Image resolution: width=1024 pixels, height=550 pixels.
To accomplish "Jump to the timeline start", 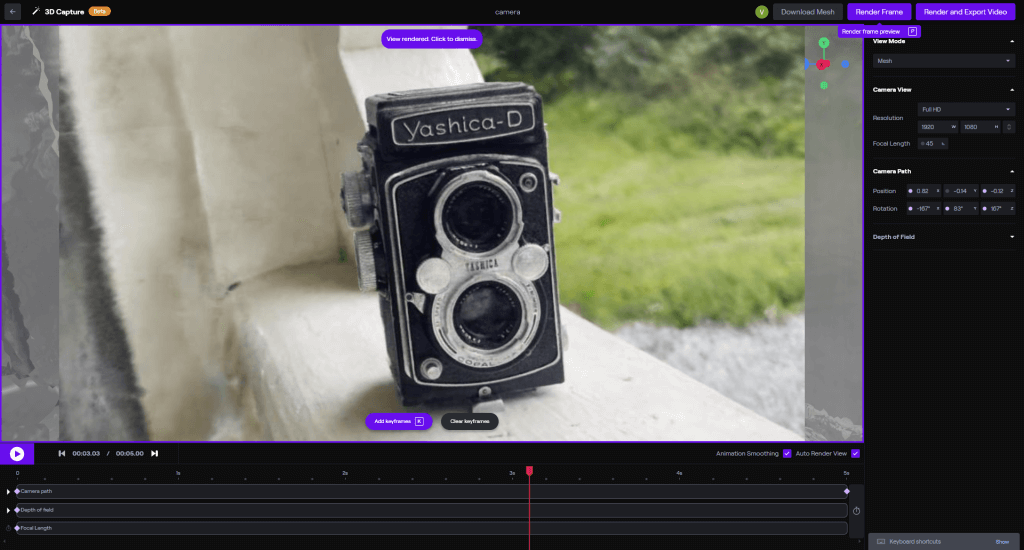I will click(x=61, y=453).
